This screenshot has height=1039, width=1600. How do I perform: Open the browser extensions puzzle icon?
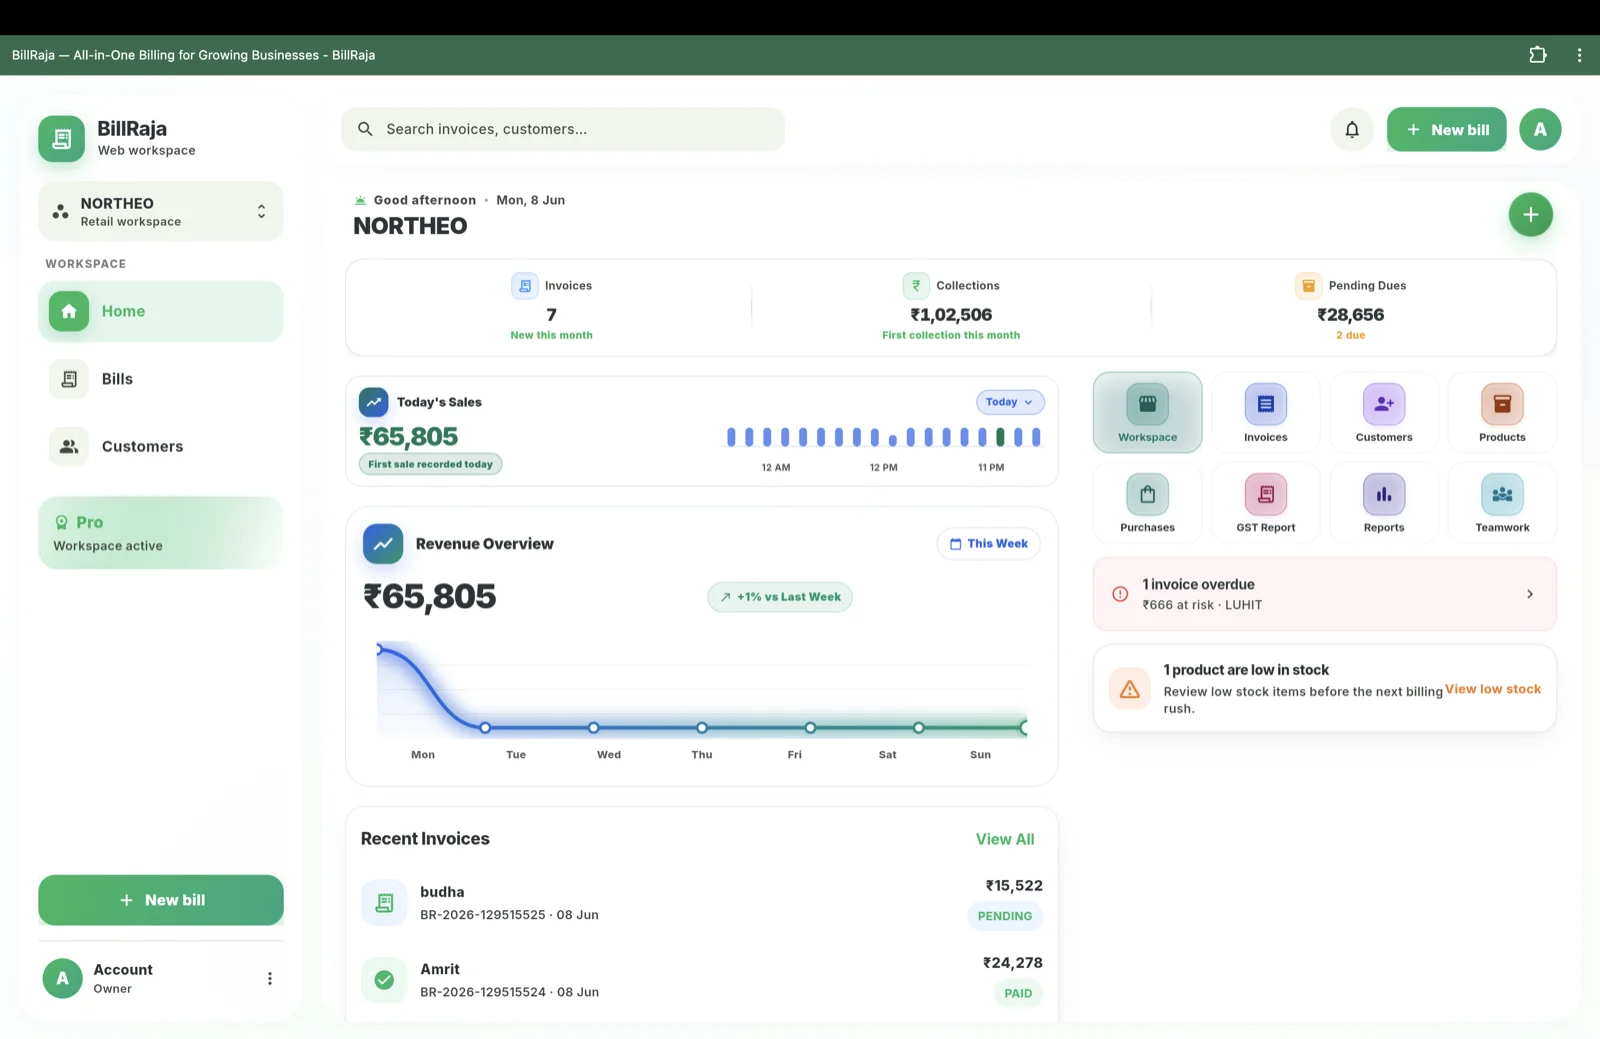tap(1538, 55)
